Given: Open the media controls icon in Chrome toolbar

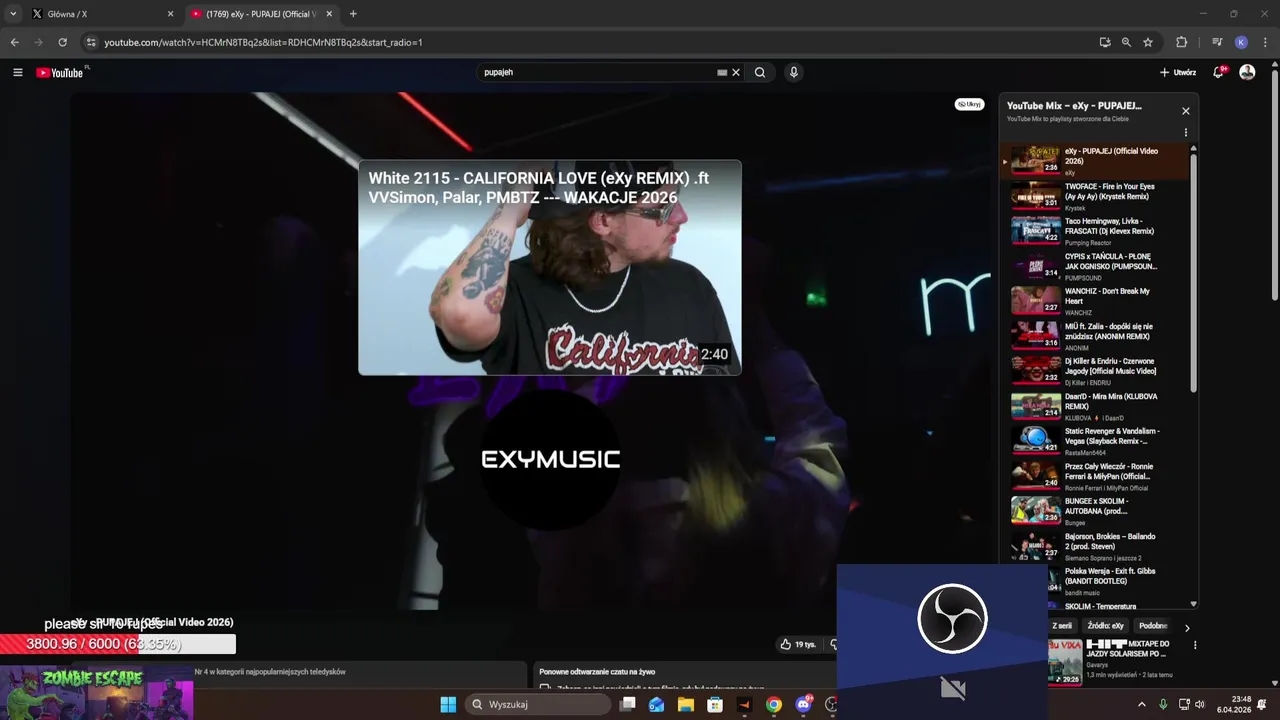Looking at the screenshot, I should click(x=1217, y=42).
